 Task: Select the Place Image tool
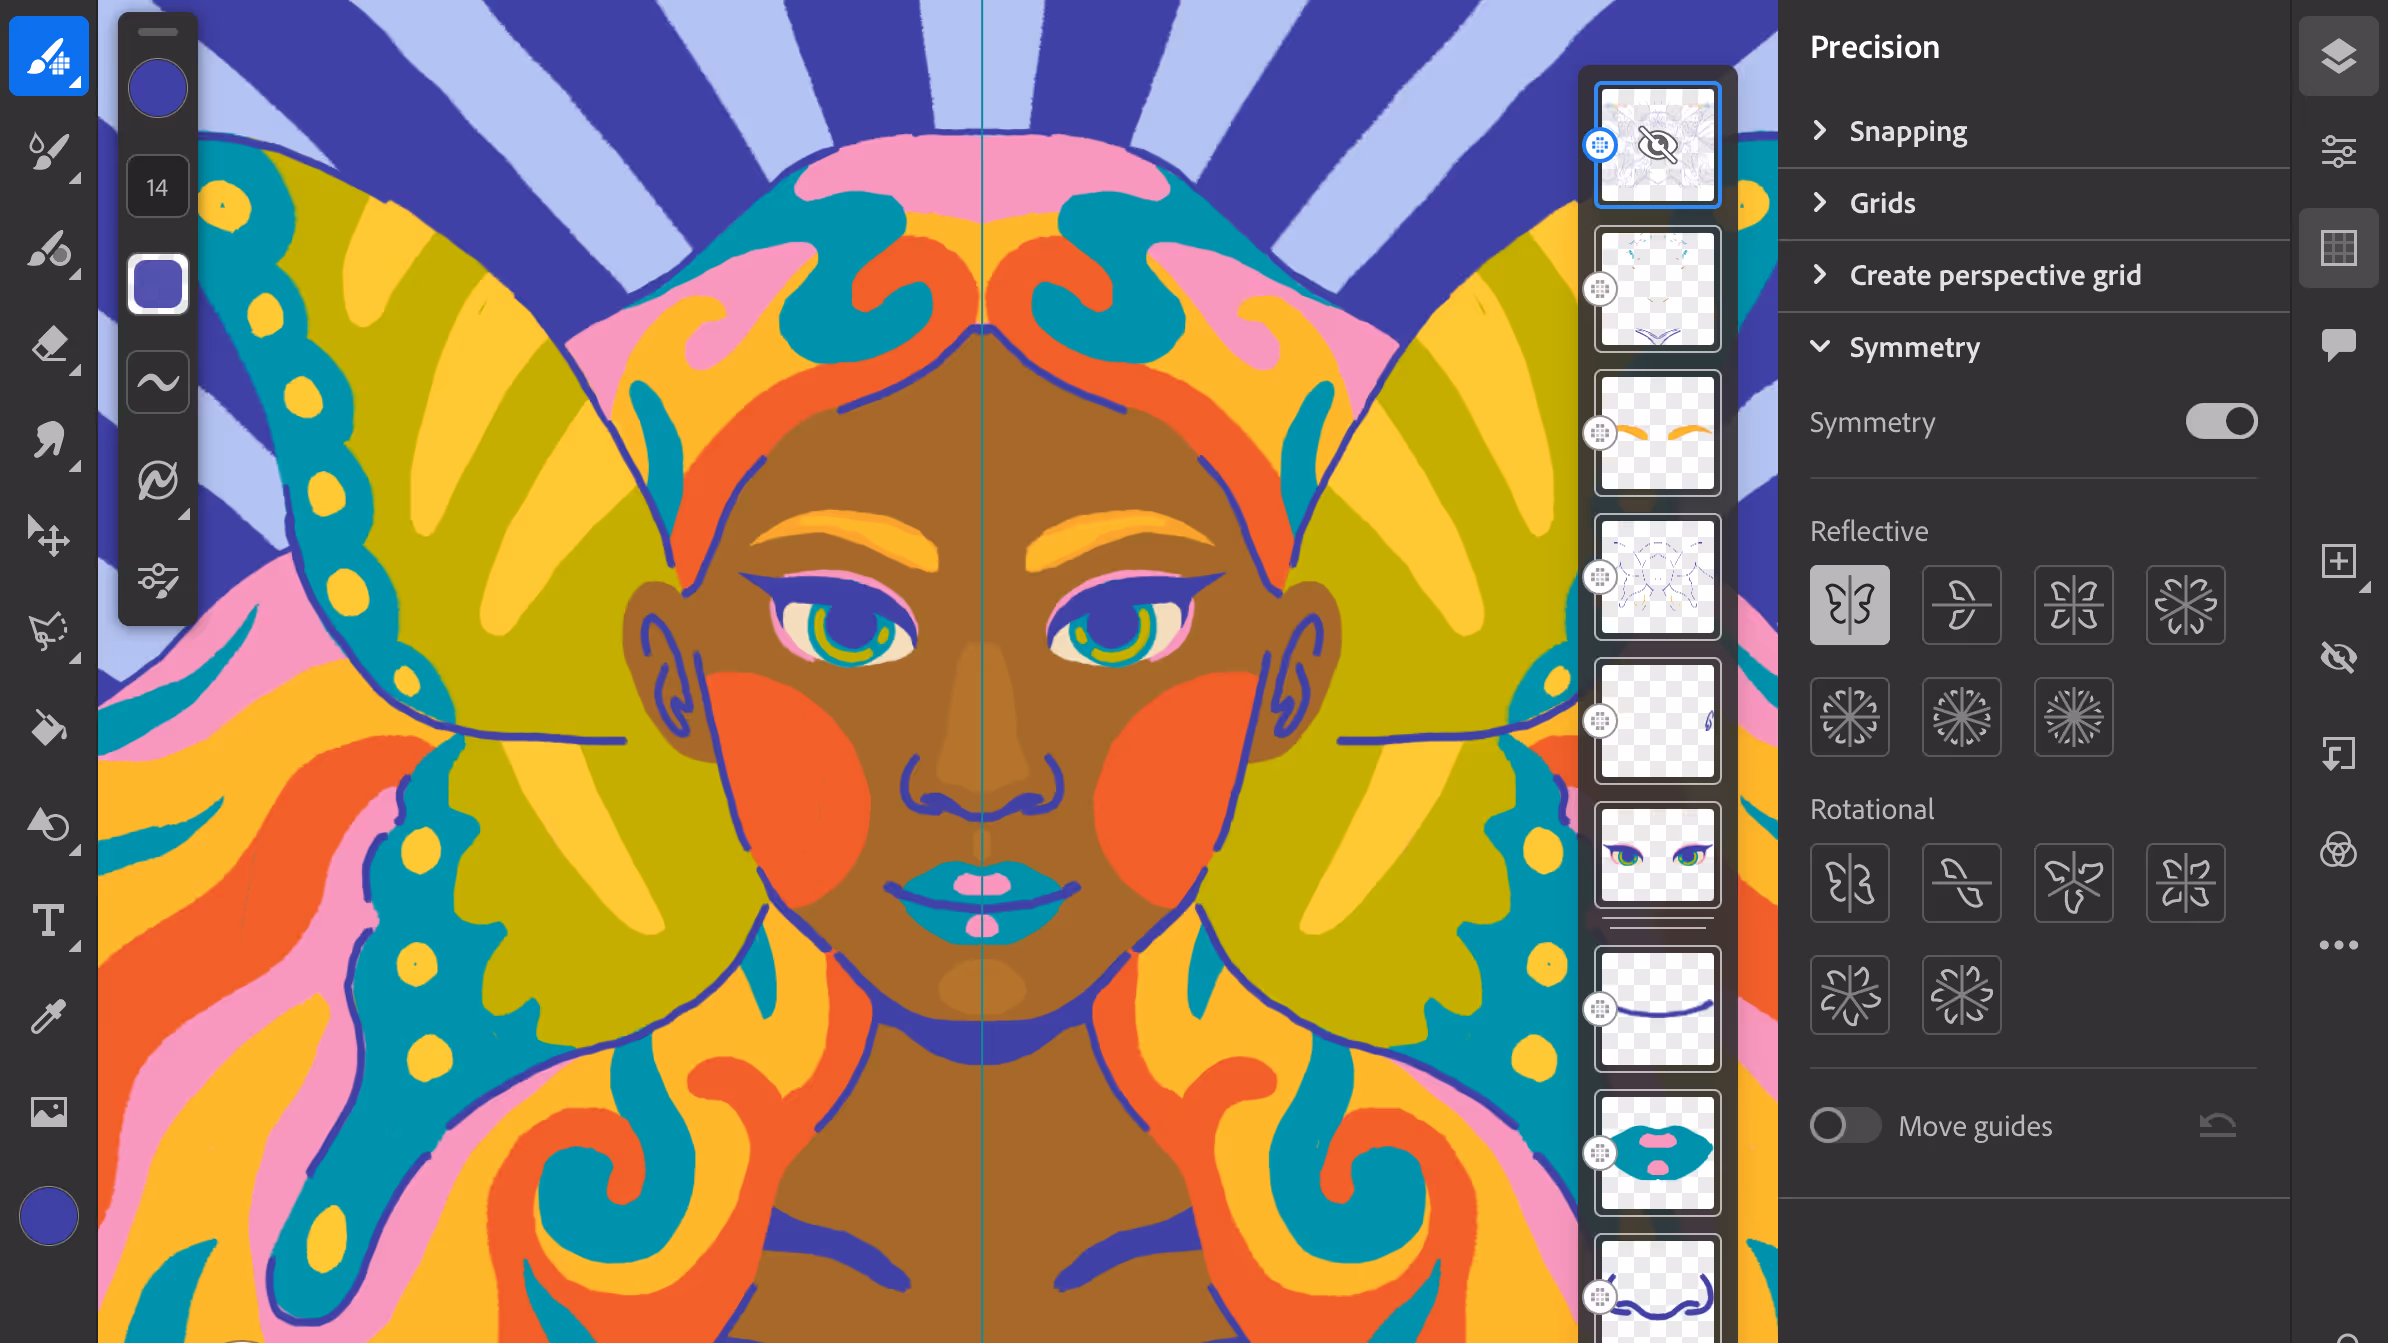pos(48,1111)
